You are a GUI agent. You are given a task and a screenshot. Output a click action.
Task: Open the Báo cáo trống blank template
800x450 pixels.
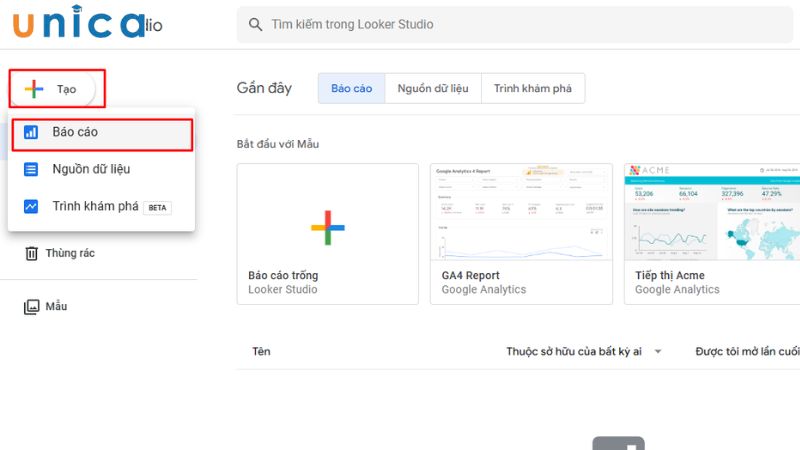[x=328, y=234]
